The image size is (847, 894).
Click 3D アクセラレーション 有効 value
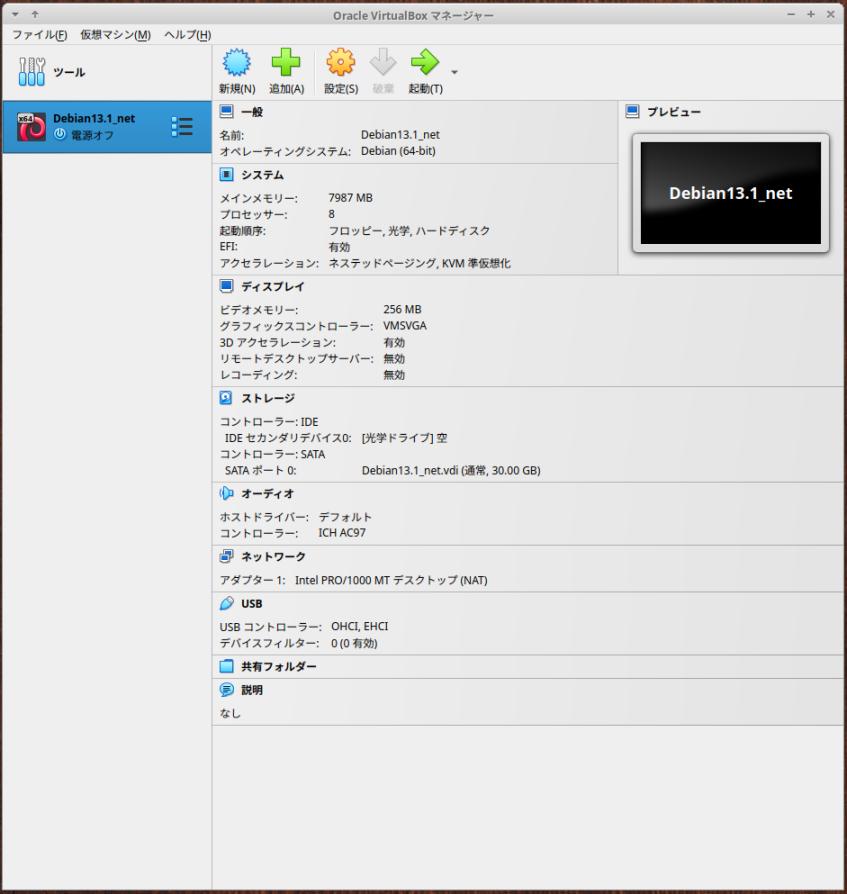394,342
